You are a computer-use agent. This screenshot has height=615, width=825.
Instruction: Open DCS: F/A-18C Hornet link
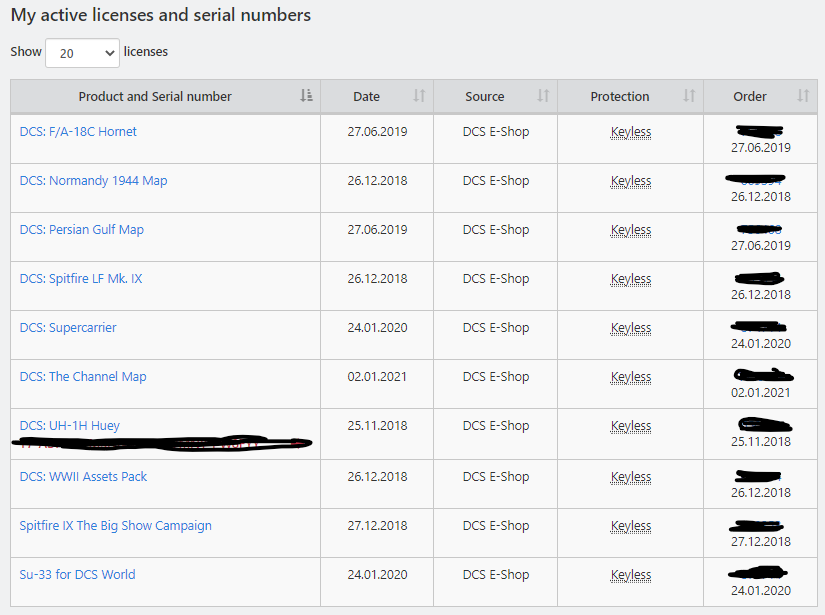click(x=78, y=132)
